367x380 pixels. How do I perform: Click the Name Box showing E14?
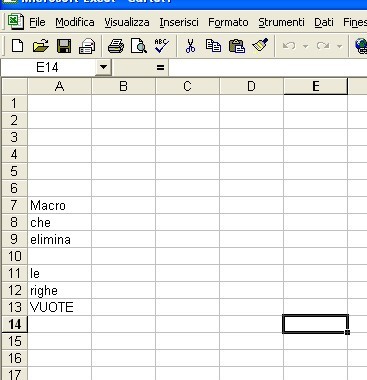48,67
